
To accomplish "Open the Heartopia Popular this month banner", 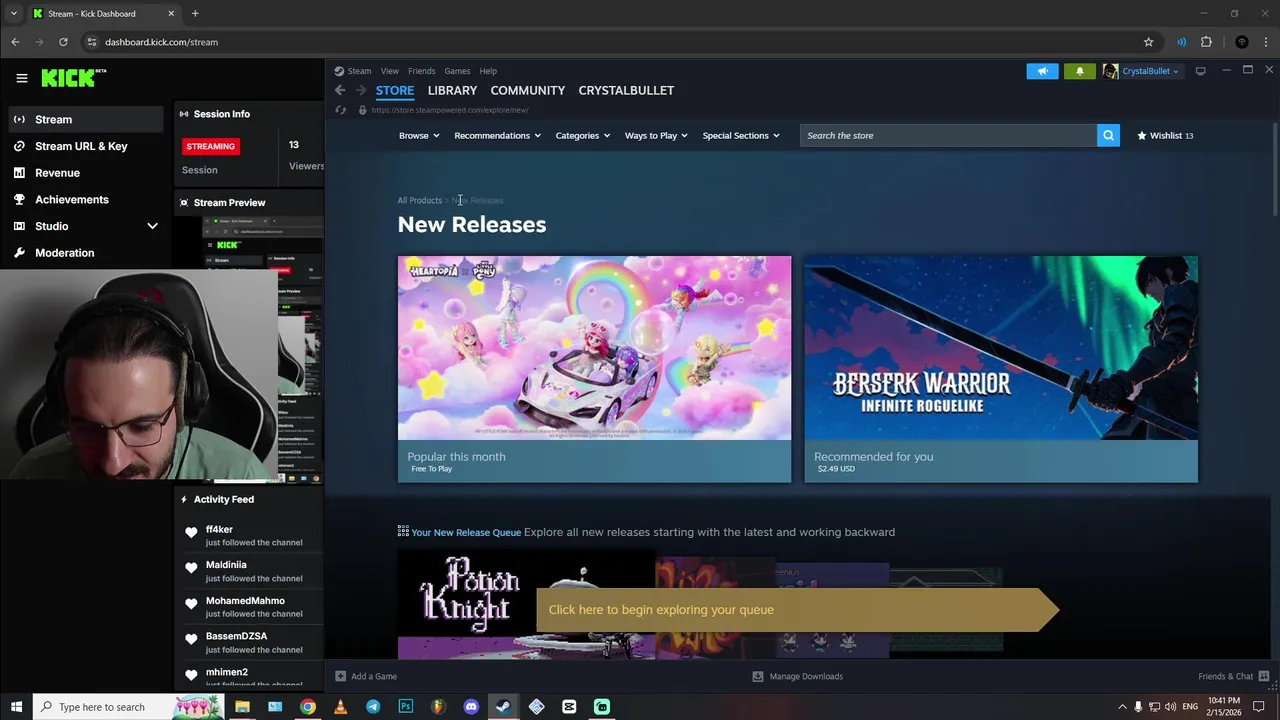I will [594, 369].
